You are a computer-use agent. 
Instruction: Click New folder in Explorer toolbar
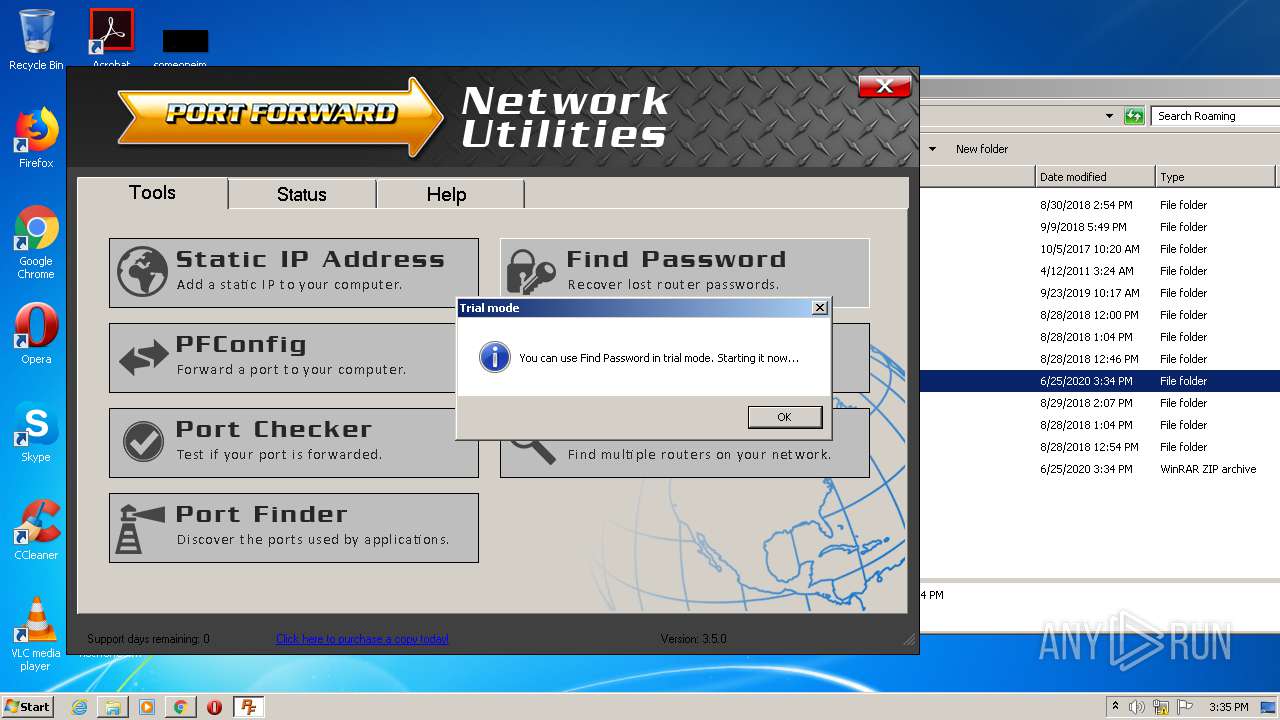981,149
